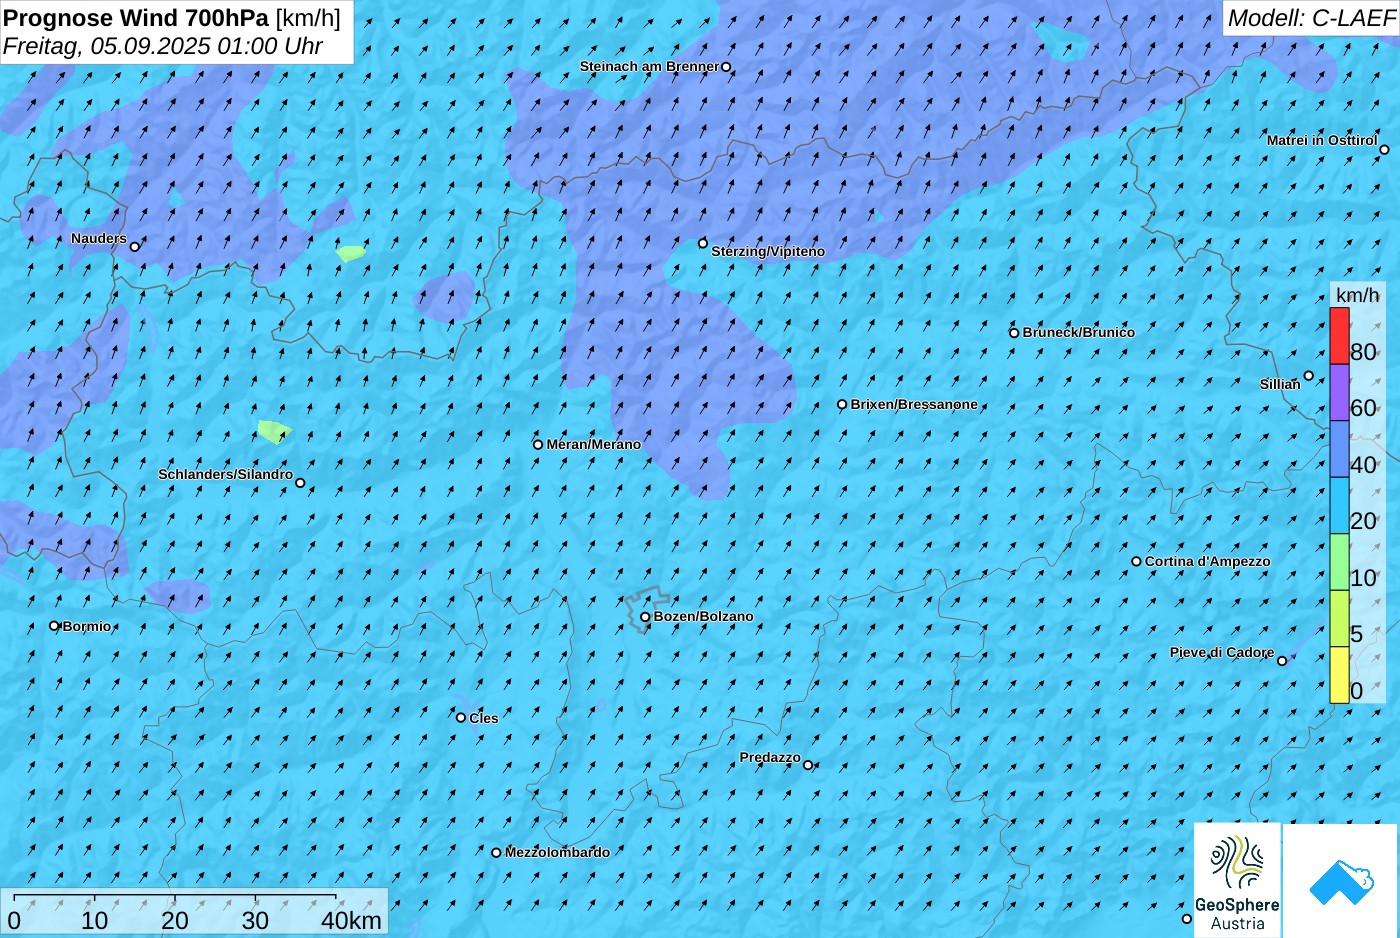Select the Predazzo marker dot
This screenshot has width=1400, height=938.
808,765
